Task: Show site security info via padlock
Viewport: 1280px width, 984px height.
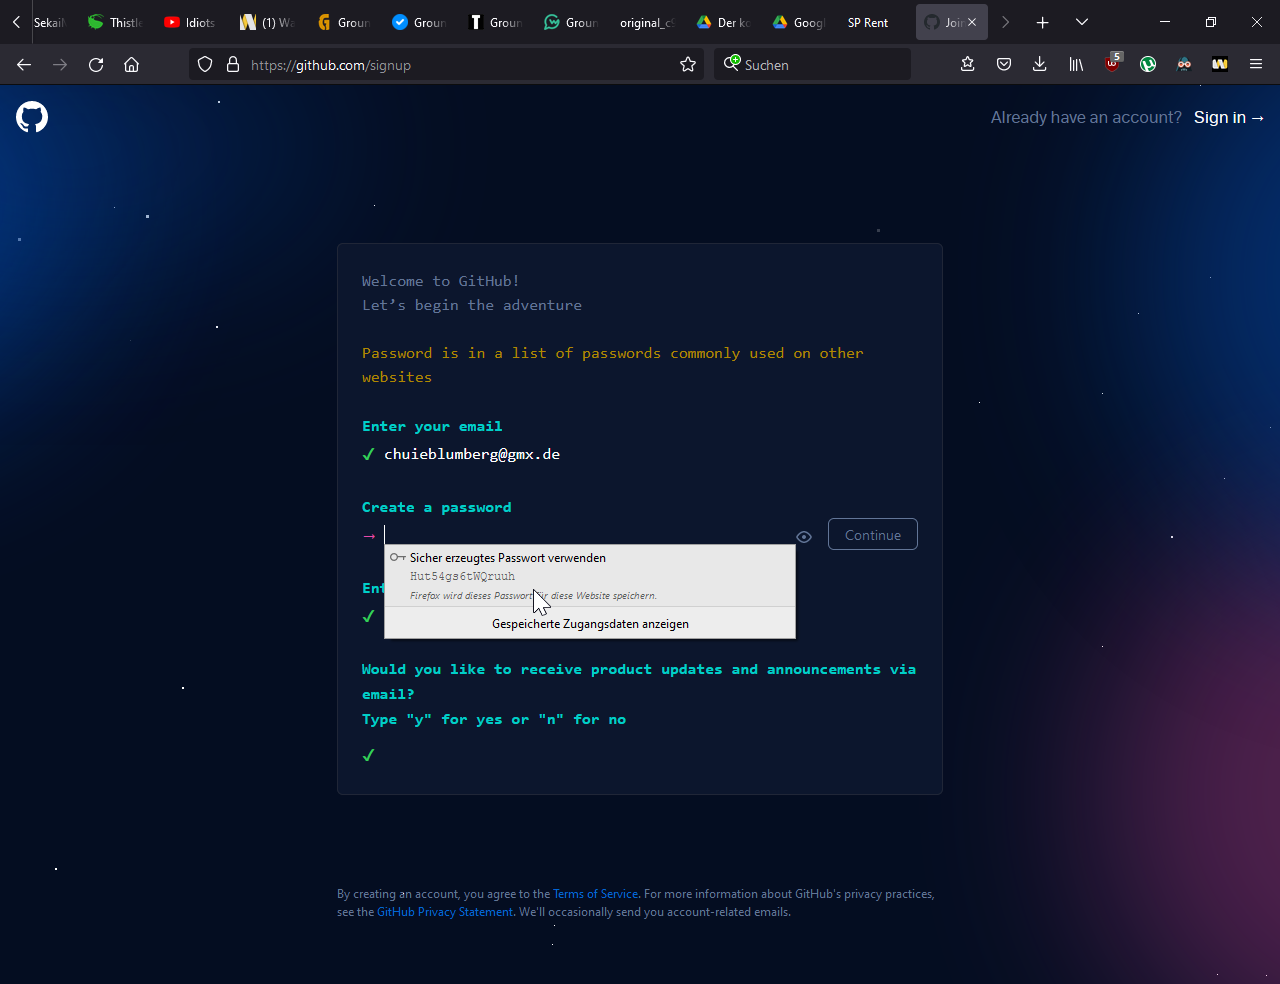Action: pyautogui.click(x=233, y=65)
